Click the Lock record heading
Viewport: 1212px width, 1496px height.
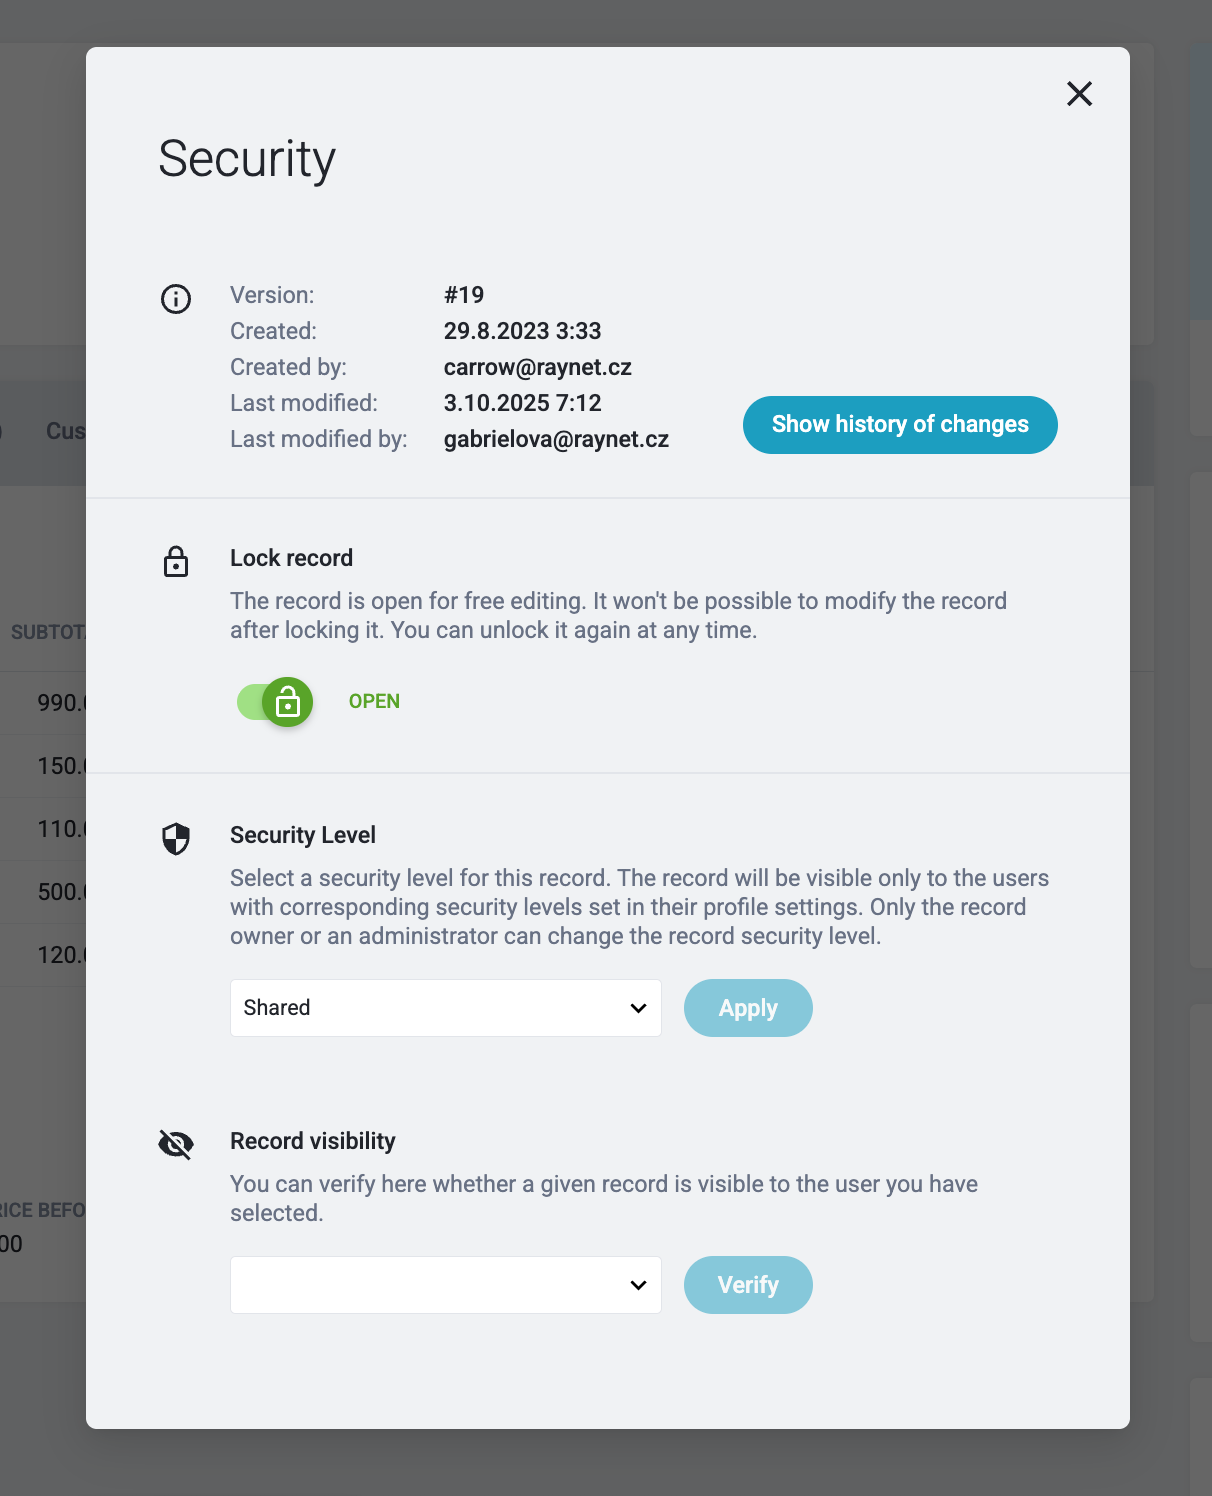(291, 558)
